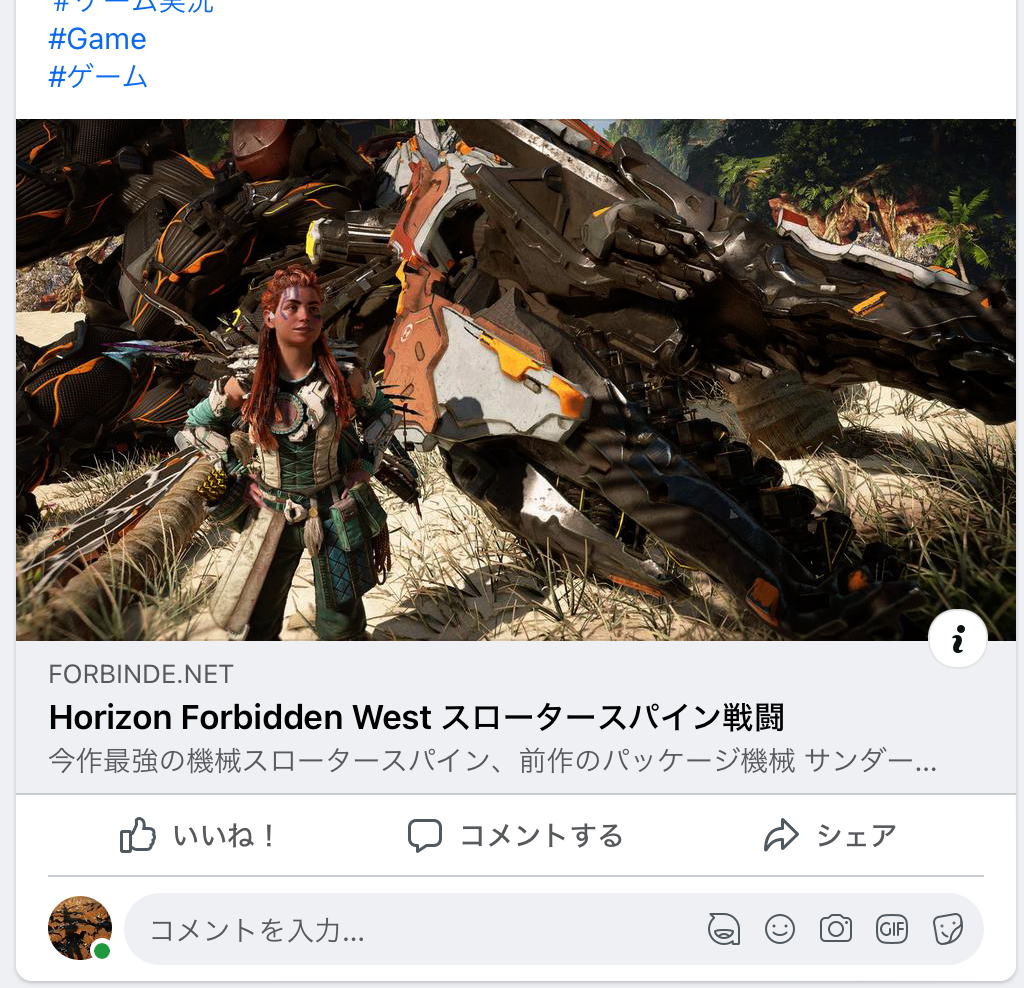Open the avatar sticker picker in comment box
This screenshot has width=1024, height=988.
point(724,929)
